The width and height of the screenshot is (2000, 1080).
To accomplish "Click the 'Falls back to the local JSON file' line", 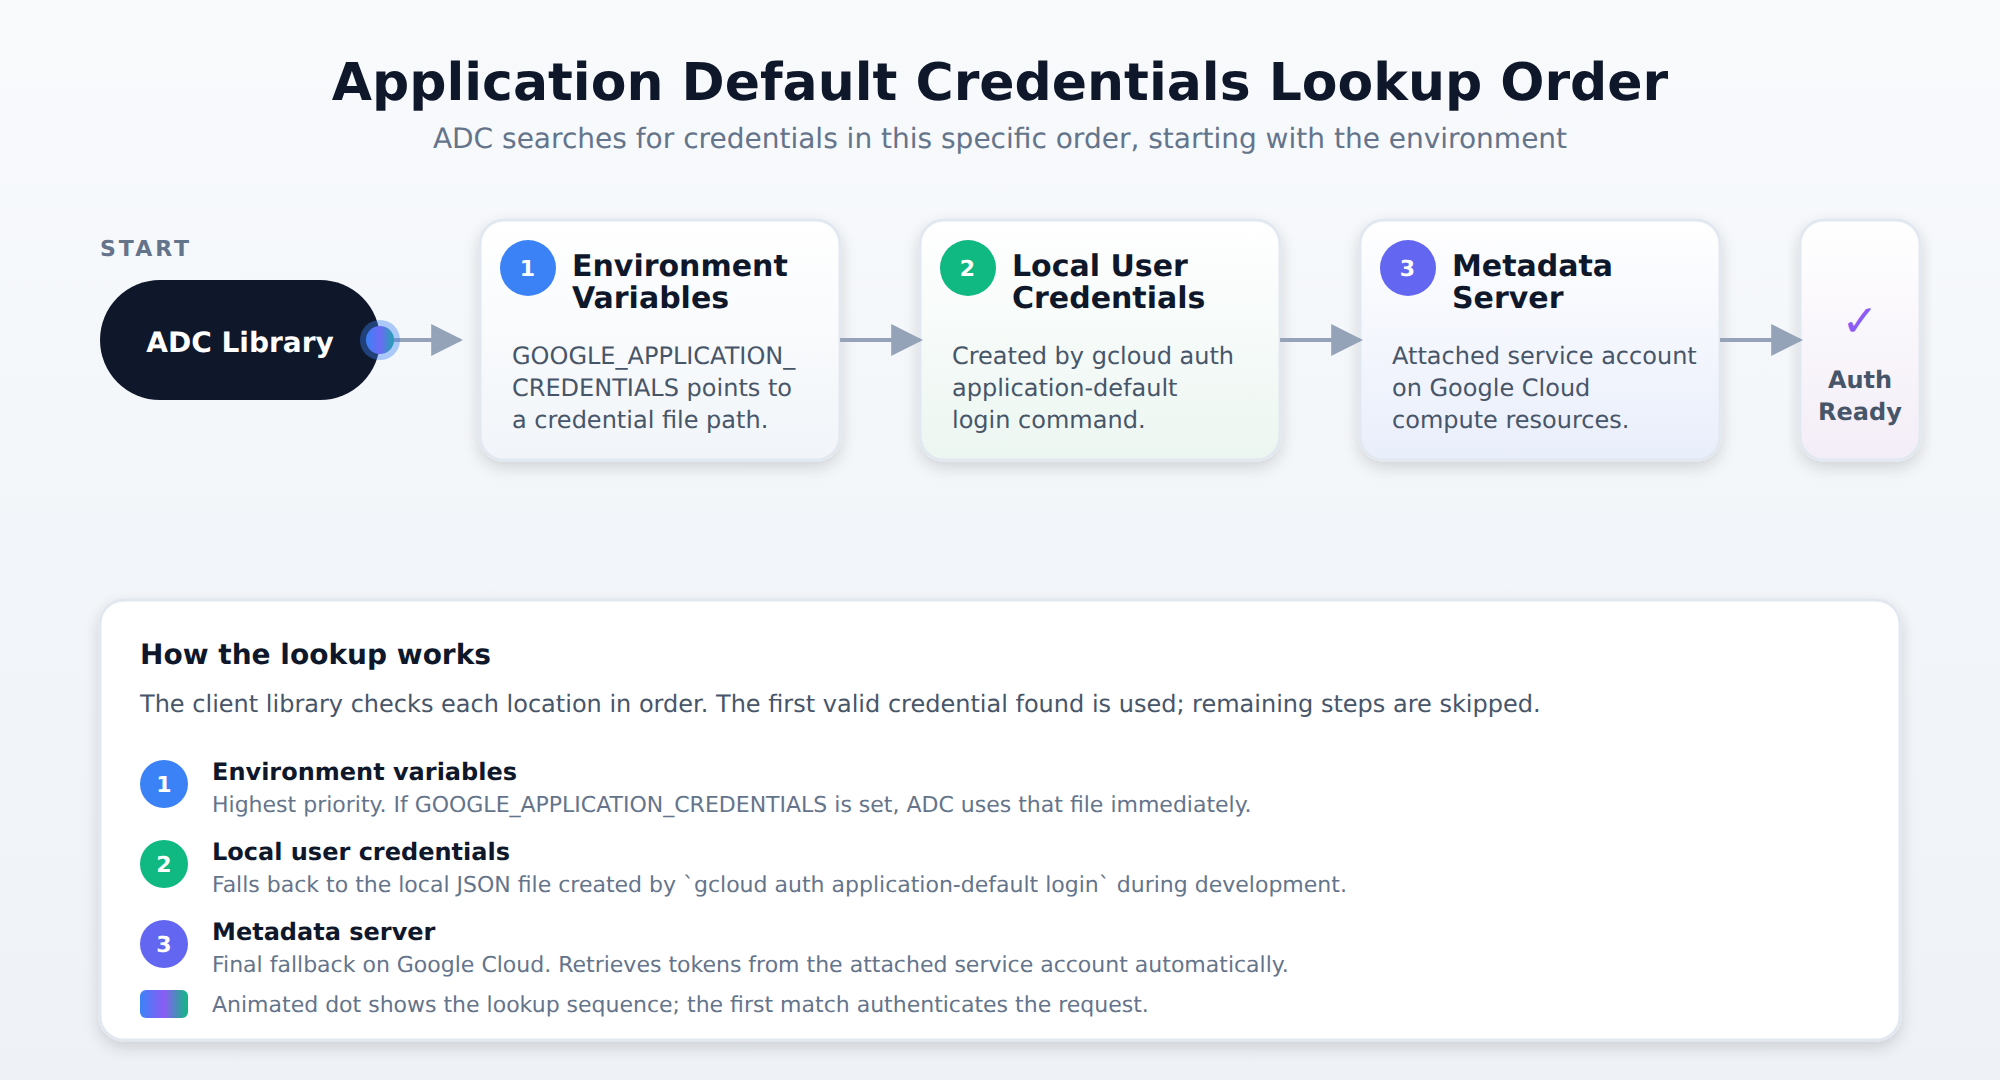I will (779, 884).
